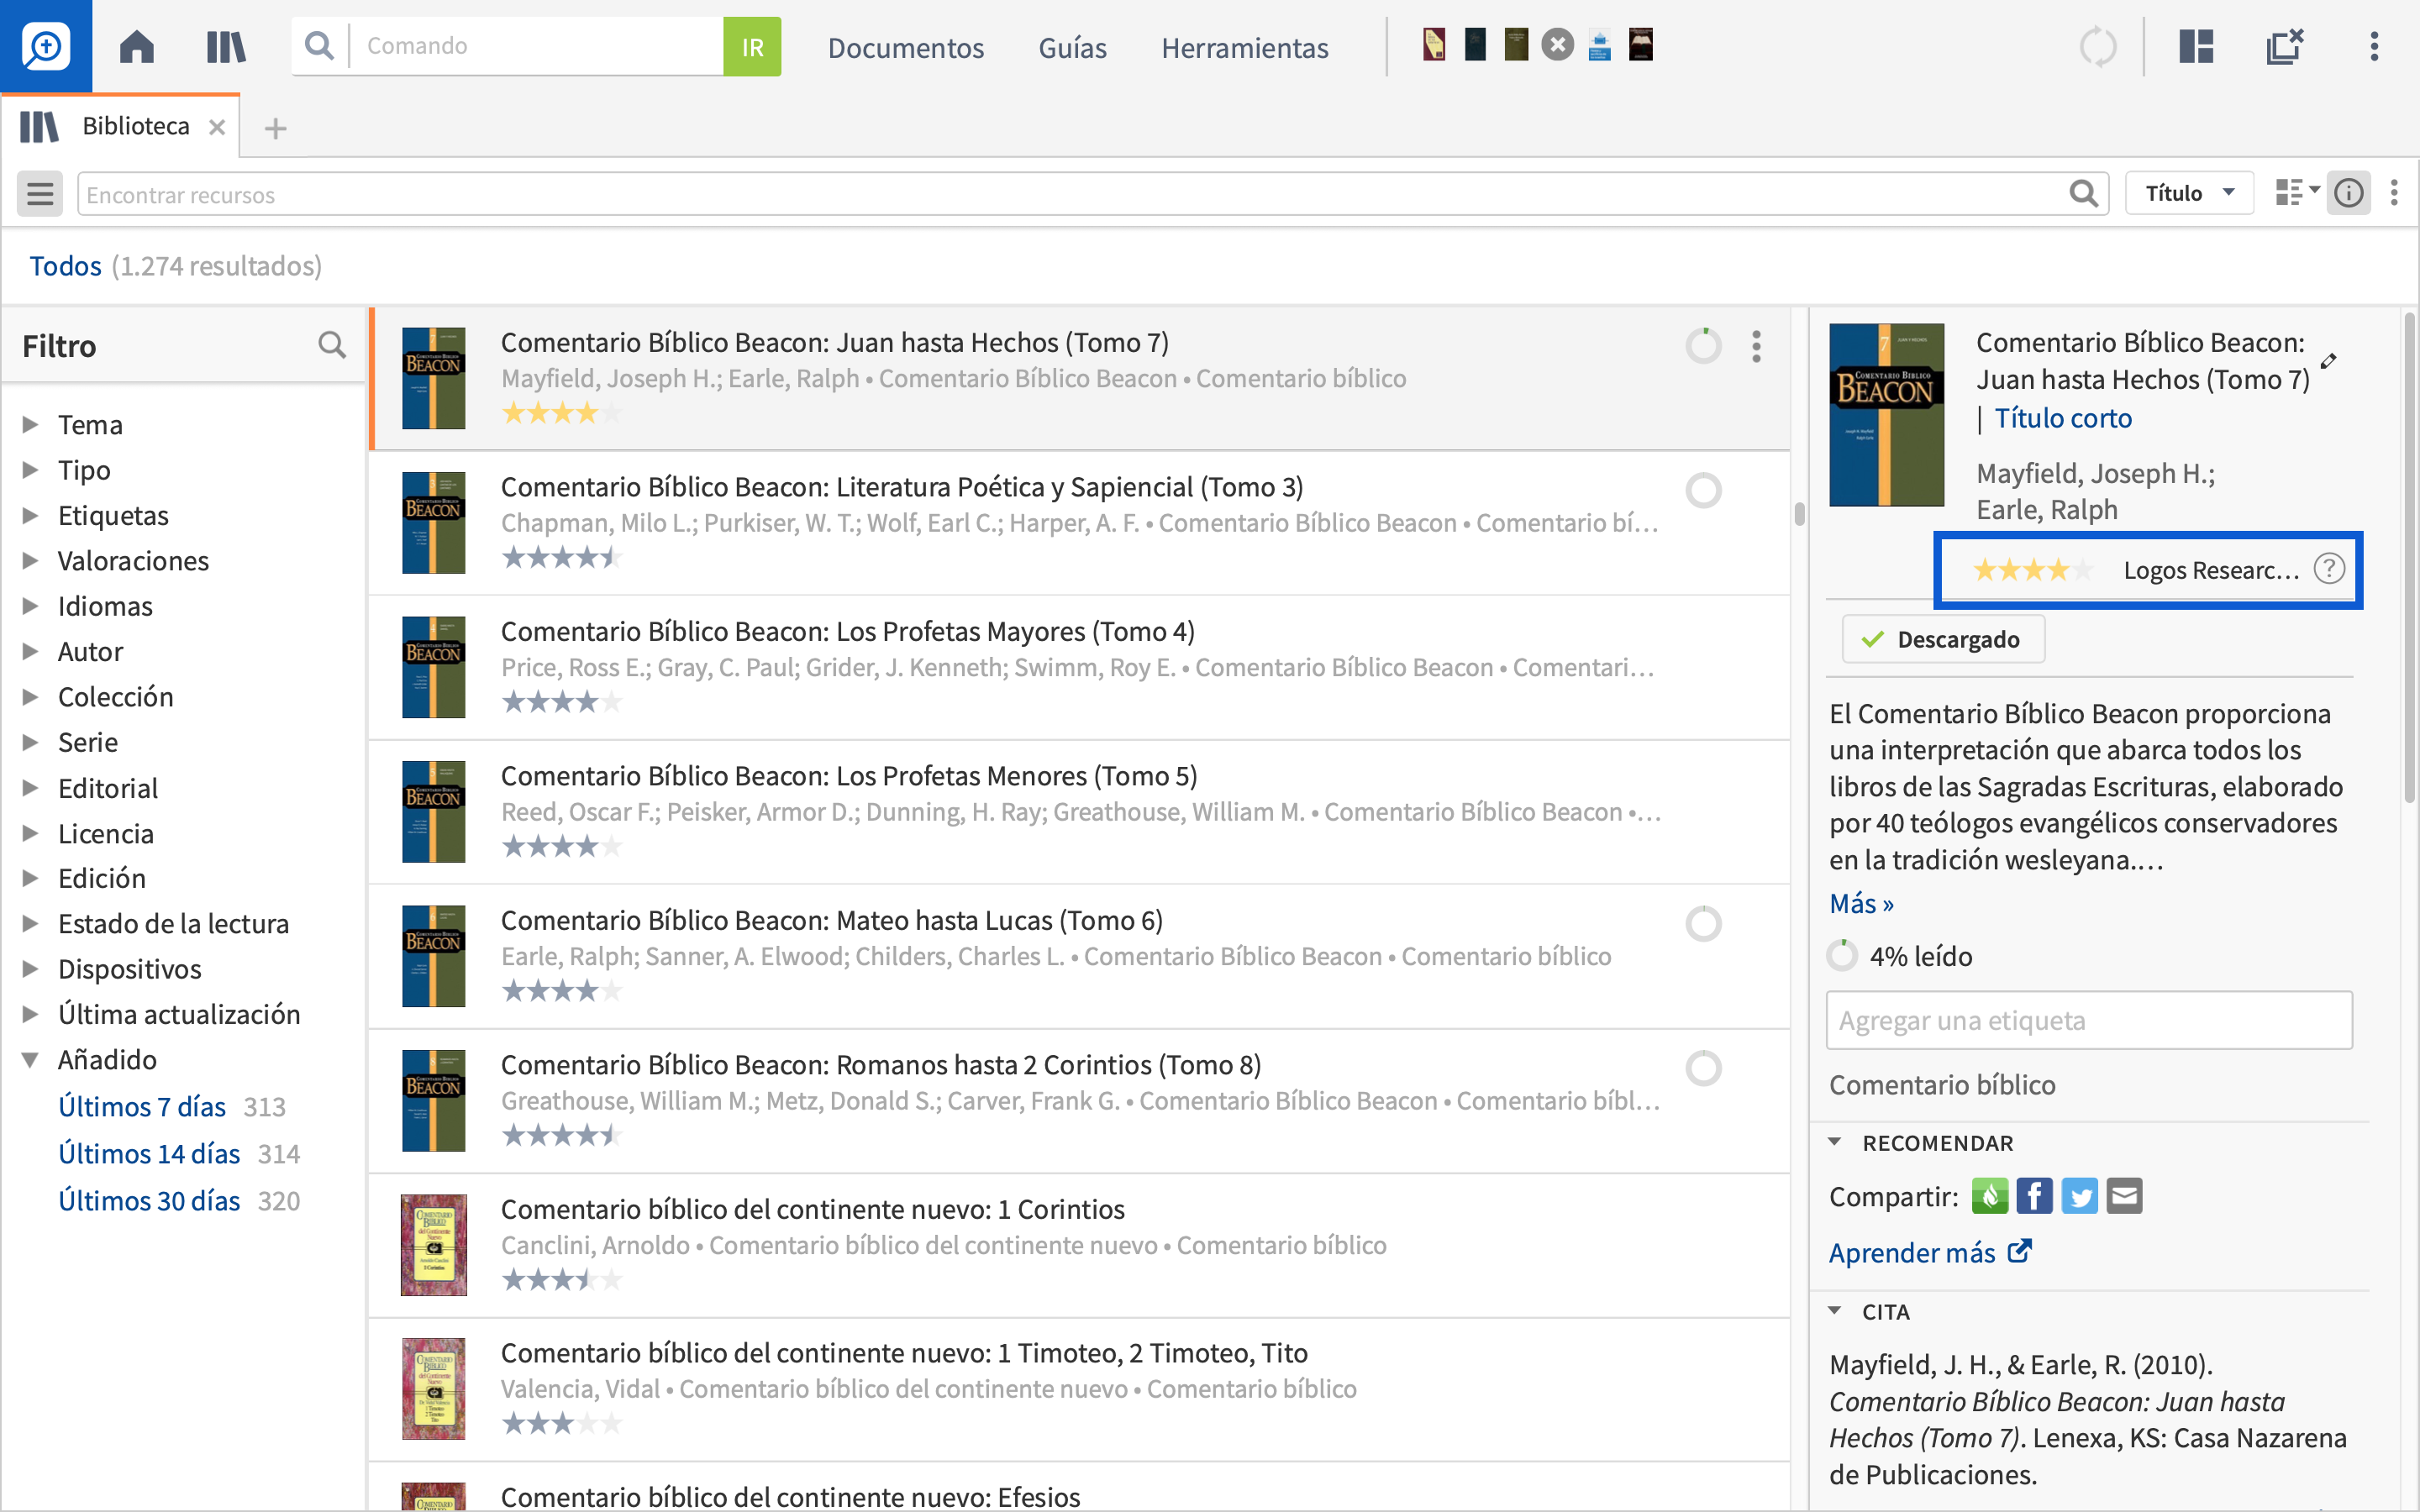
Task: Close the Biblioteca tab
Action: click(x=217, y=127)
